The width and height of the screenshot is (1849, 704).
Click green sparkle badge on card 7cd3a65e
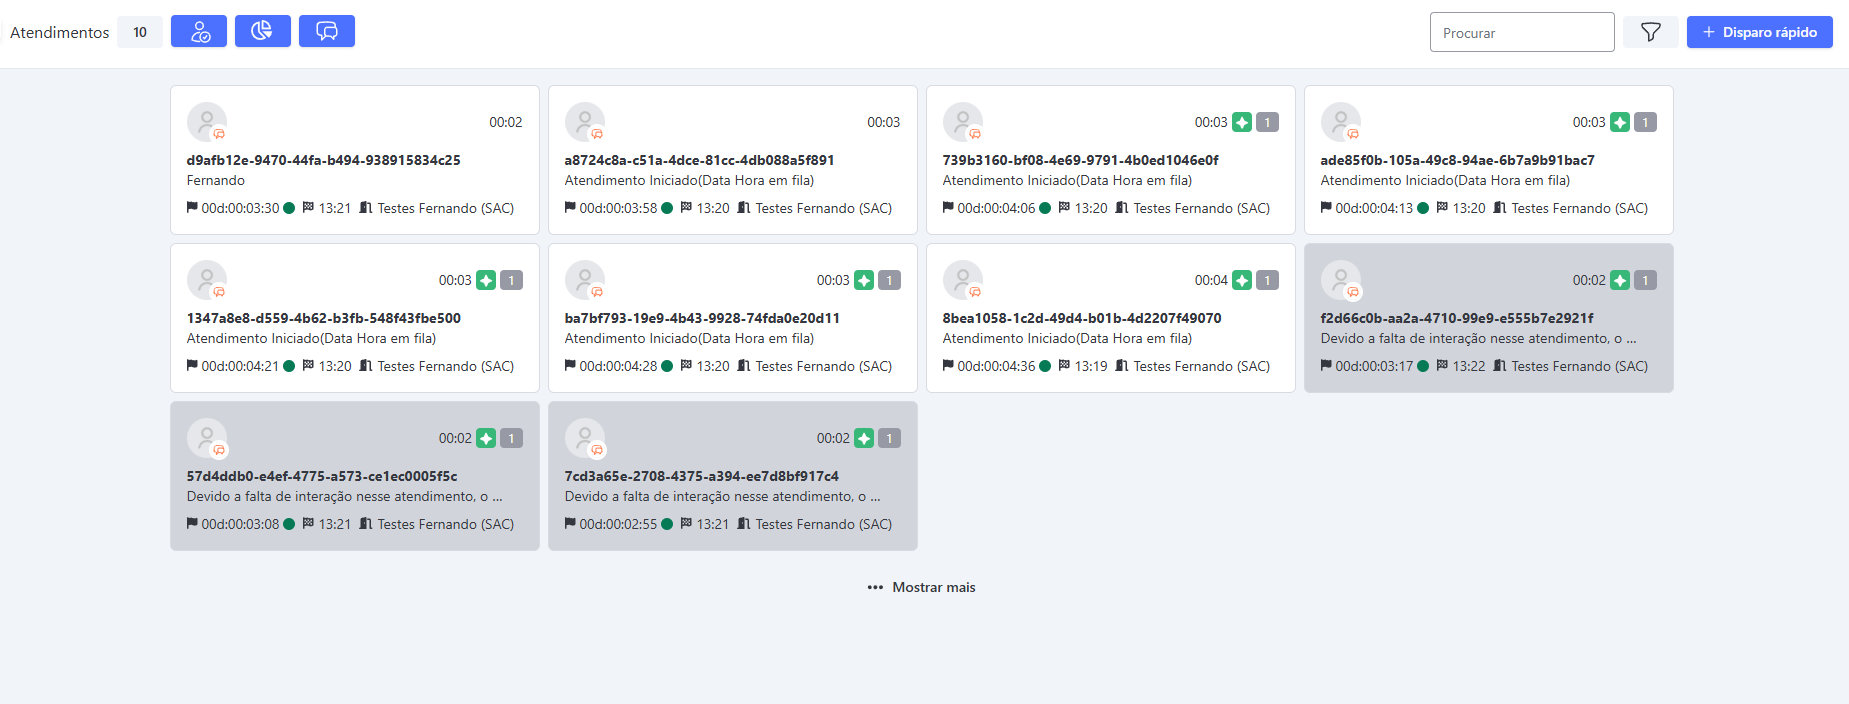[863, 438]
